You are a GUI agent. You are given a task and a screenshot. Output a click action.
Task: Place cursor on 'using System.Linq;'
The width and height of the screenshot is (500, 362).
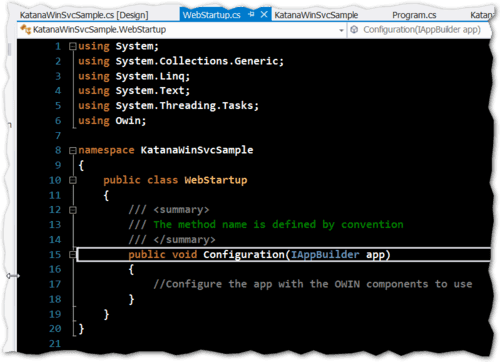click(134, 76)
